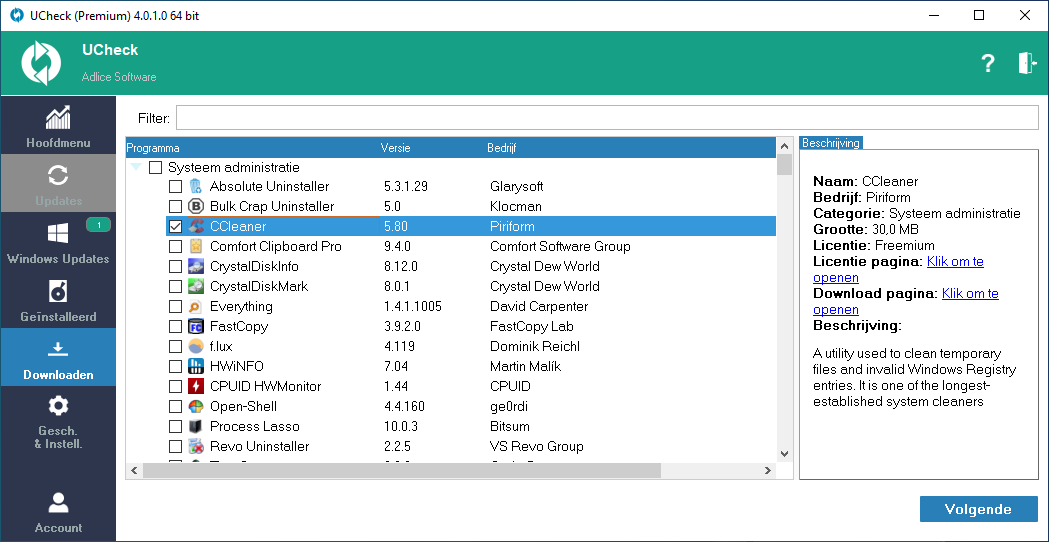This screenshot has height=542, width=1049.
Task: Click the Absolute Uninstaller program icon
Action: point(195,186)
